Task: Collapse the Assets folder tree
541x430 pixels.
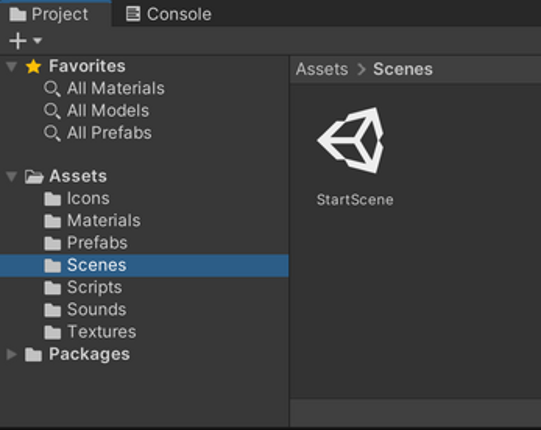Action: pos(11,176)
